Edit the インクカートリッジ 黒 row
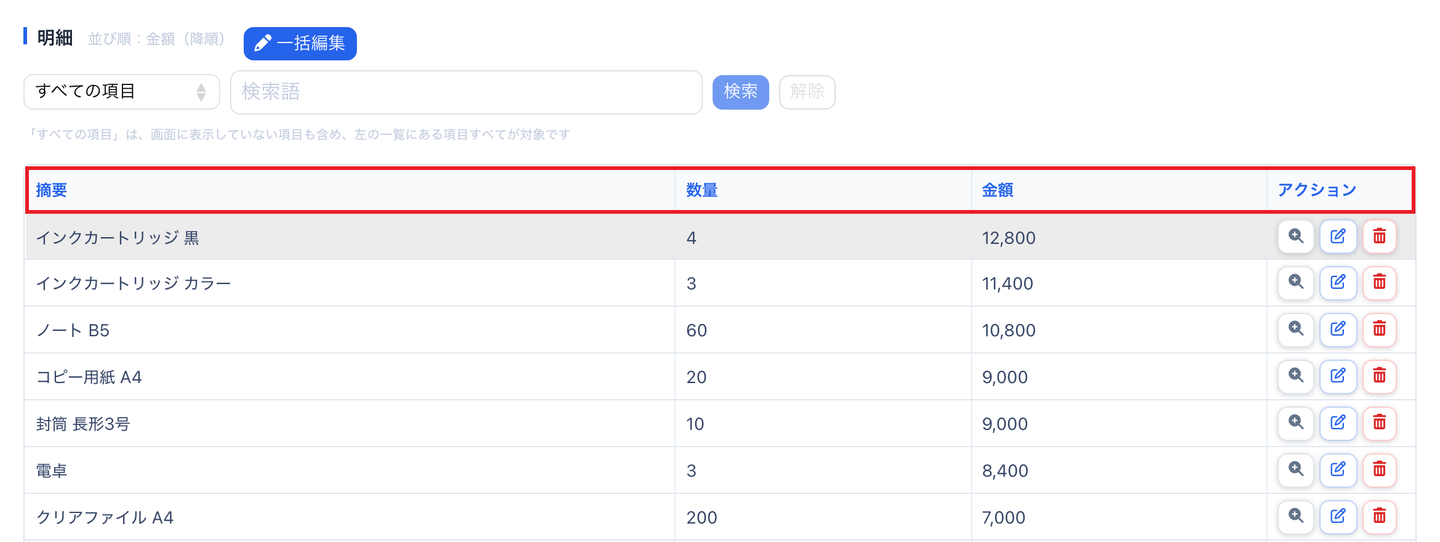 pos(1338,237)
